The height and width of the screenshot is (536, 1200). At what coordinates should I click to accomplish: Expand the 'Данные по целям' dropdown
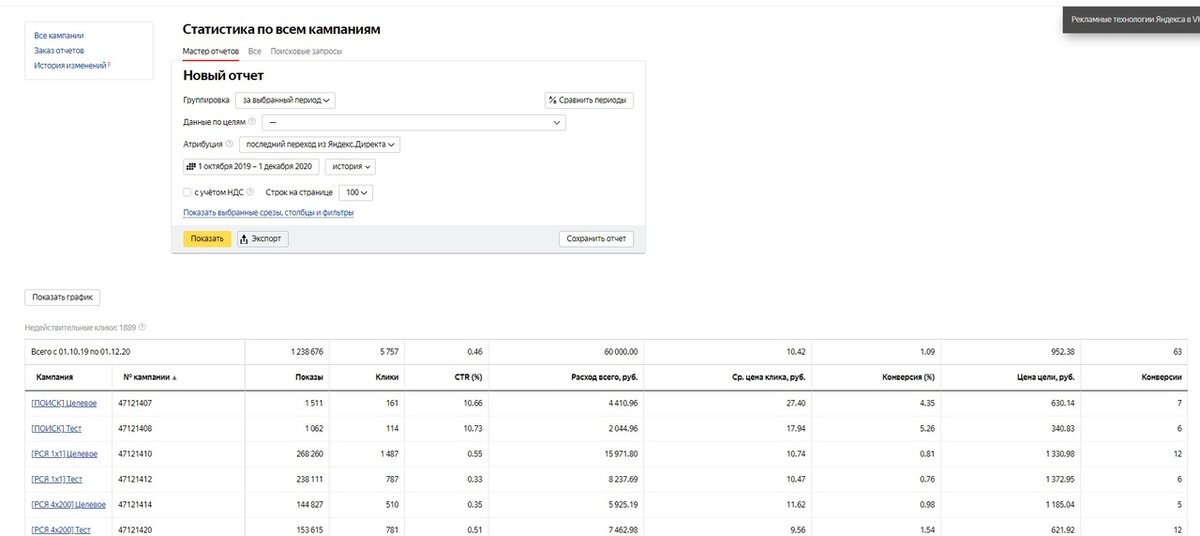coord(414,122)
